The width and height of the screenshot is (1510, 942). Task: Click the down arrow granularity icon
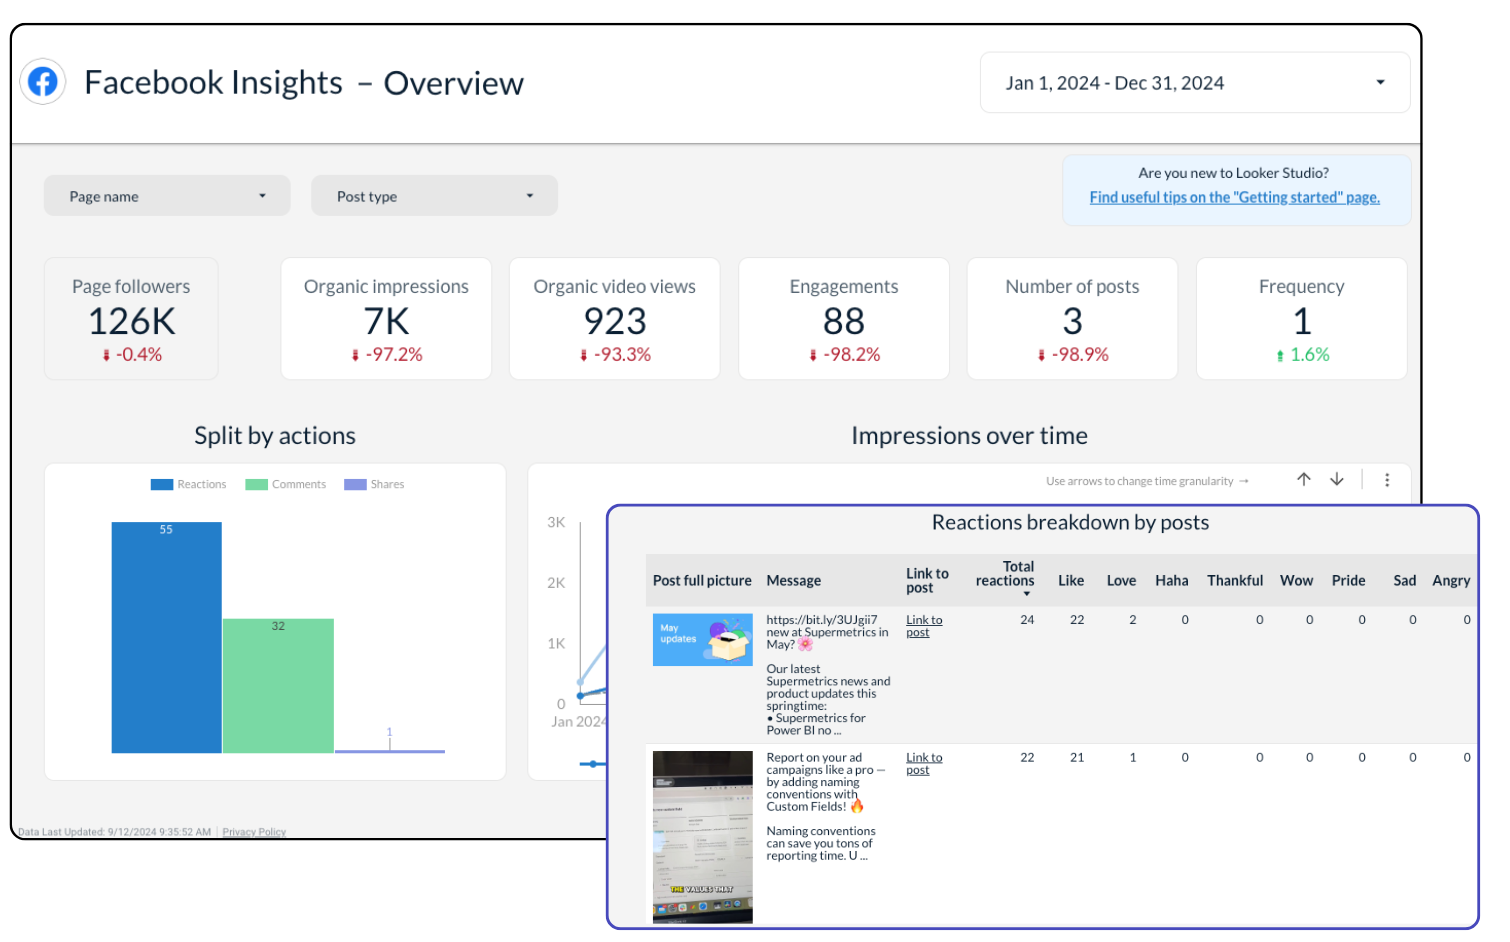[x=1337, y=480]
